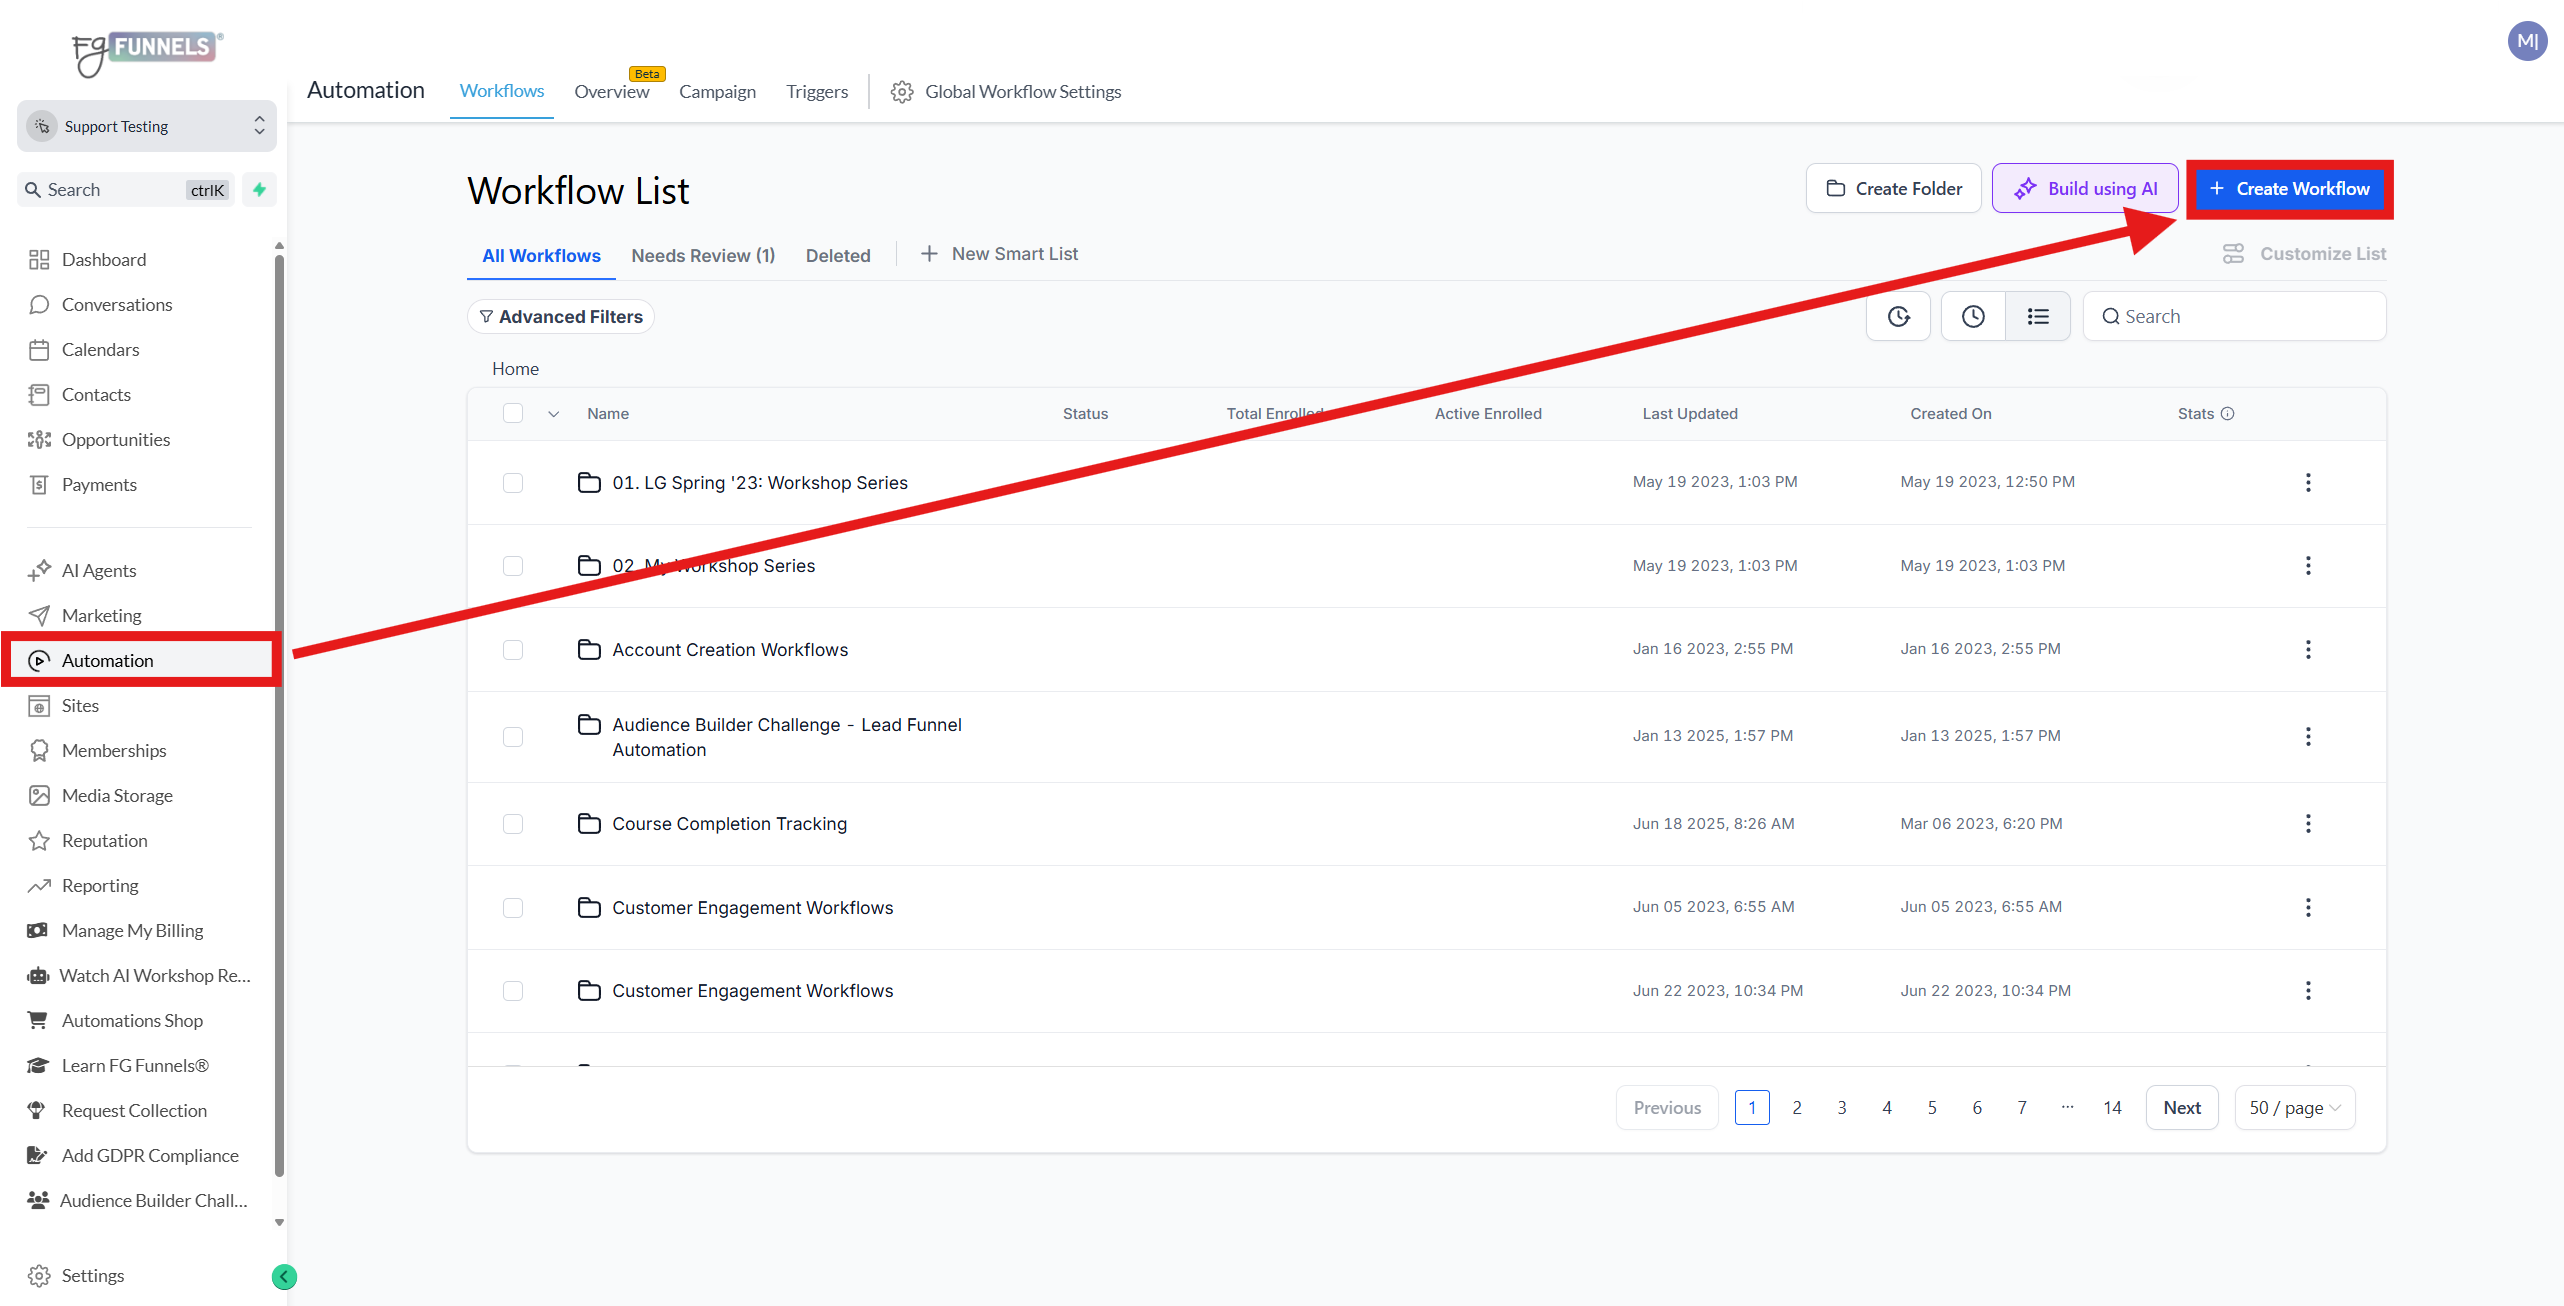The image size is (2564, 1306).
Task: Open three-dot menu for Course Completion Tracking
Action: pos(2308,823)
